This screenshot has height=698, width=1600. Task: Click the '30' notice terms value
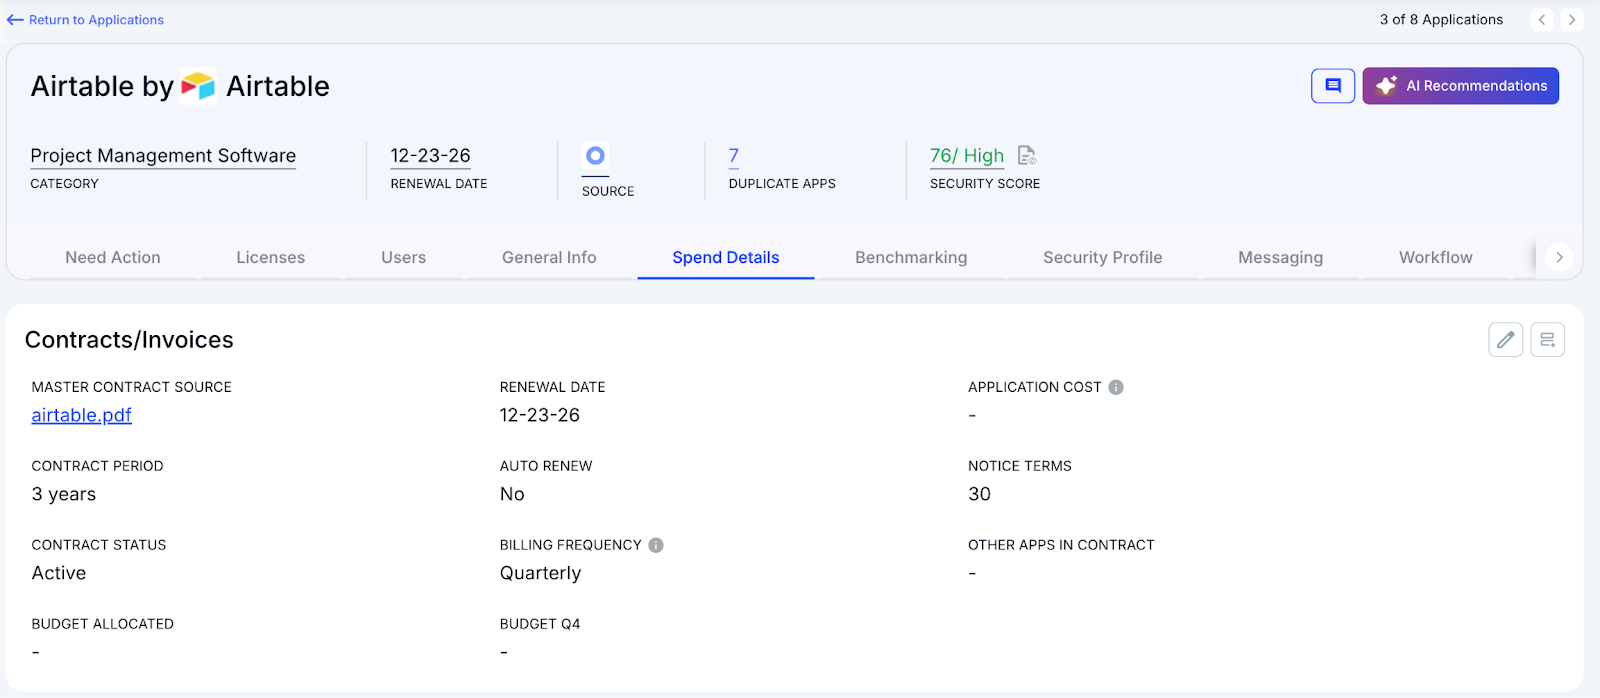(x=980, y=494)
